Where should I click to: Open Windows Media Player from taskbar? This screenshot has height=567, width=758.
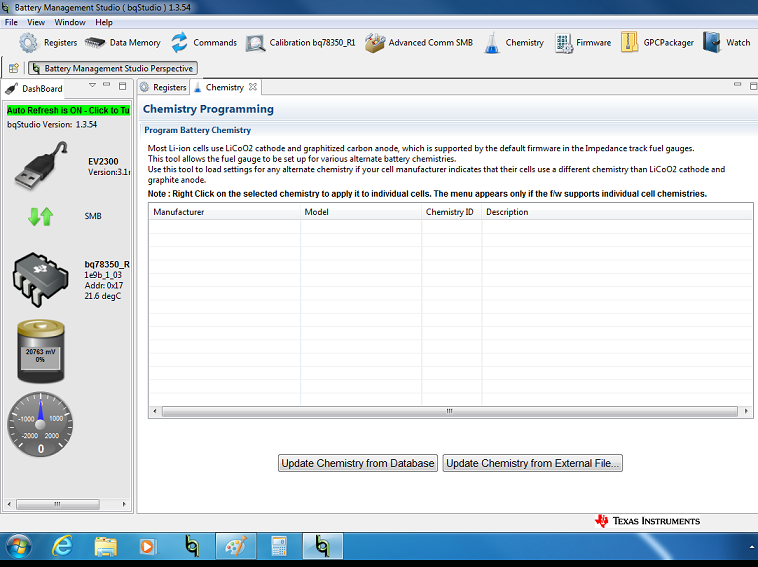point(147,547)
